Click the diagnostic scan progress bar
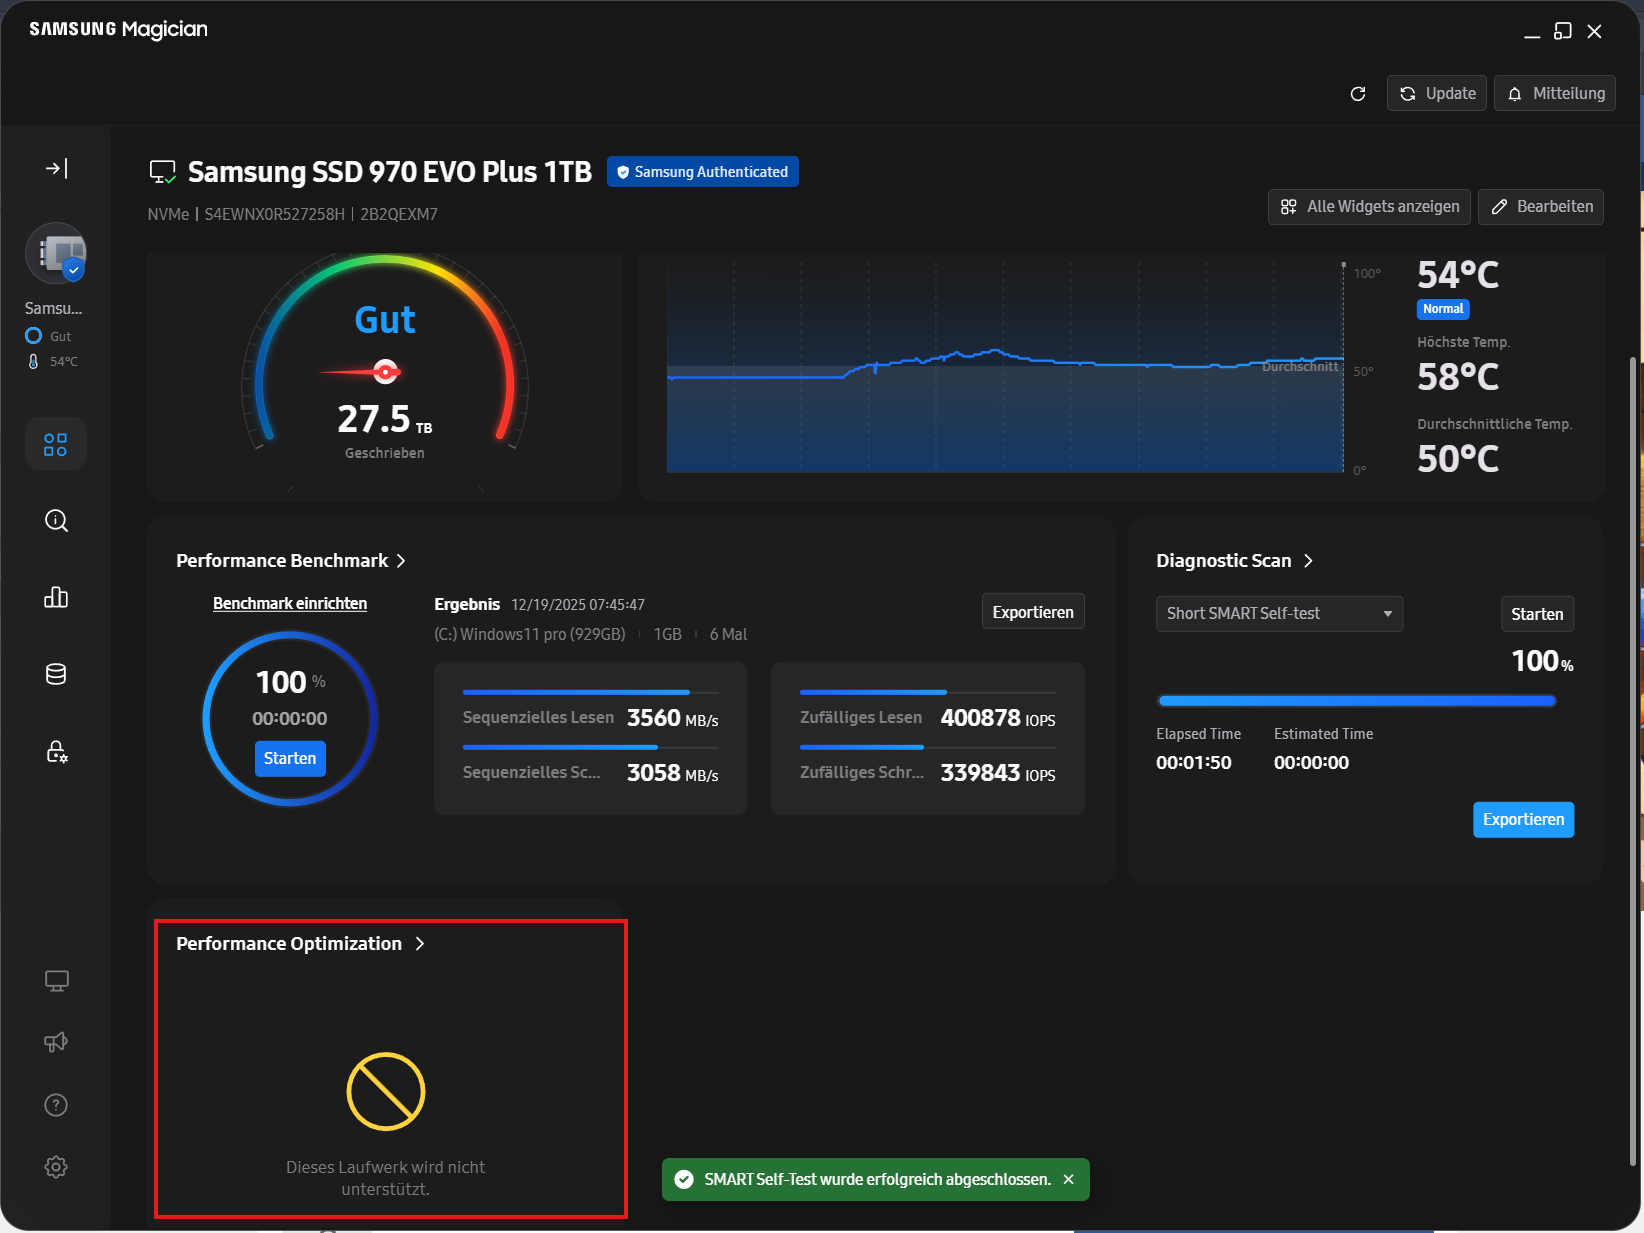The image size is (1644, 1233). point(1356,701)
